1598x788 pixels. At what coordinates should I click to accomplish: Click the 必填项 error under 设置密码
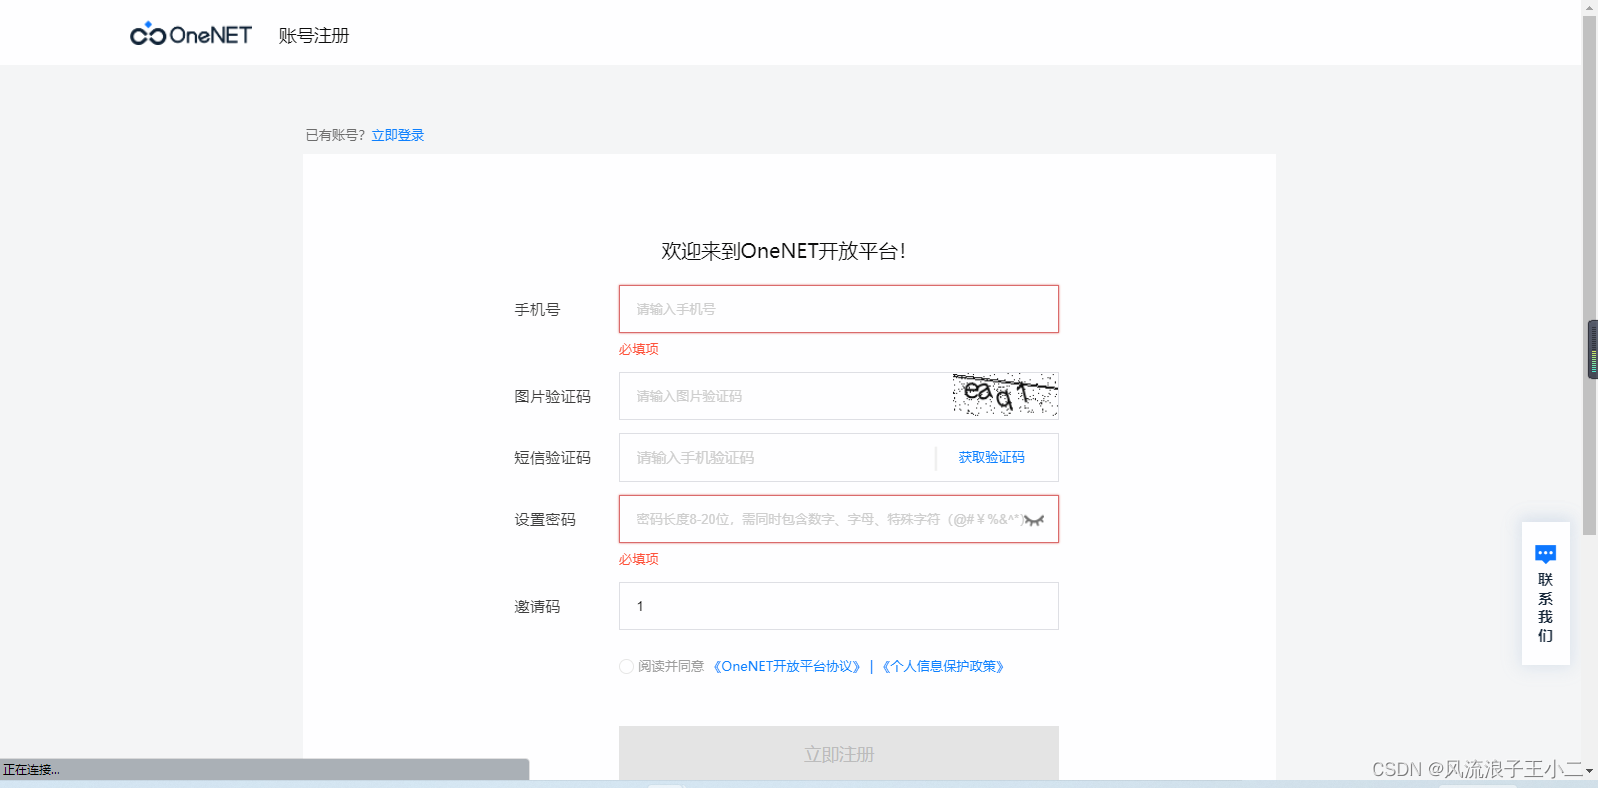click(x=639, y=559)
